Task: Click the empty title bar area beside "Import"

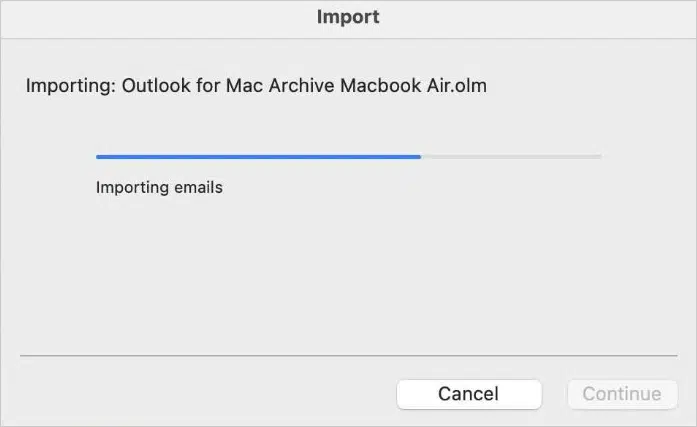Action: point(533,19)
